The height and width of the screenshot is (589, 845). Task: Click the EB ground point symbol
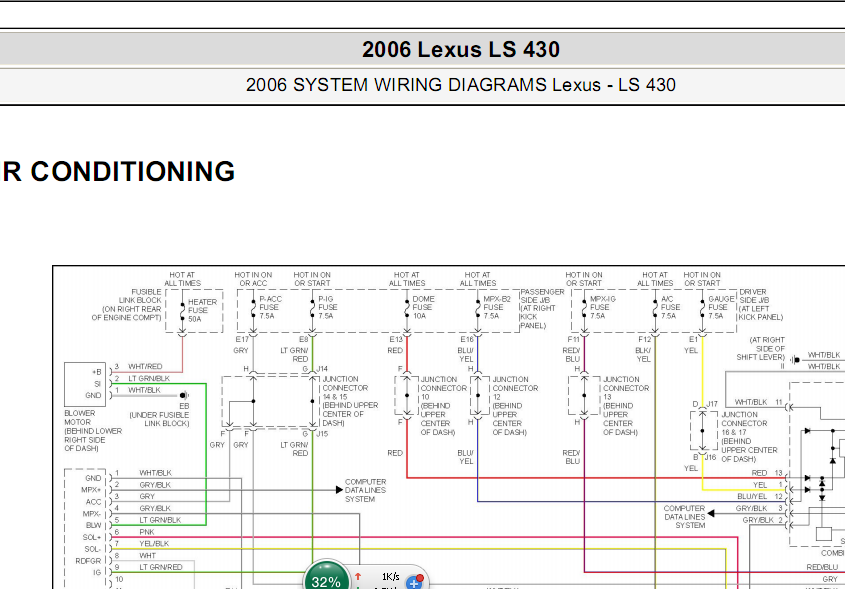(x=184, y=396)
